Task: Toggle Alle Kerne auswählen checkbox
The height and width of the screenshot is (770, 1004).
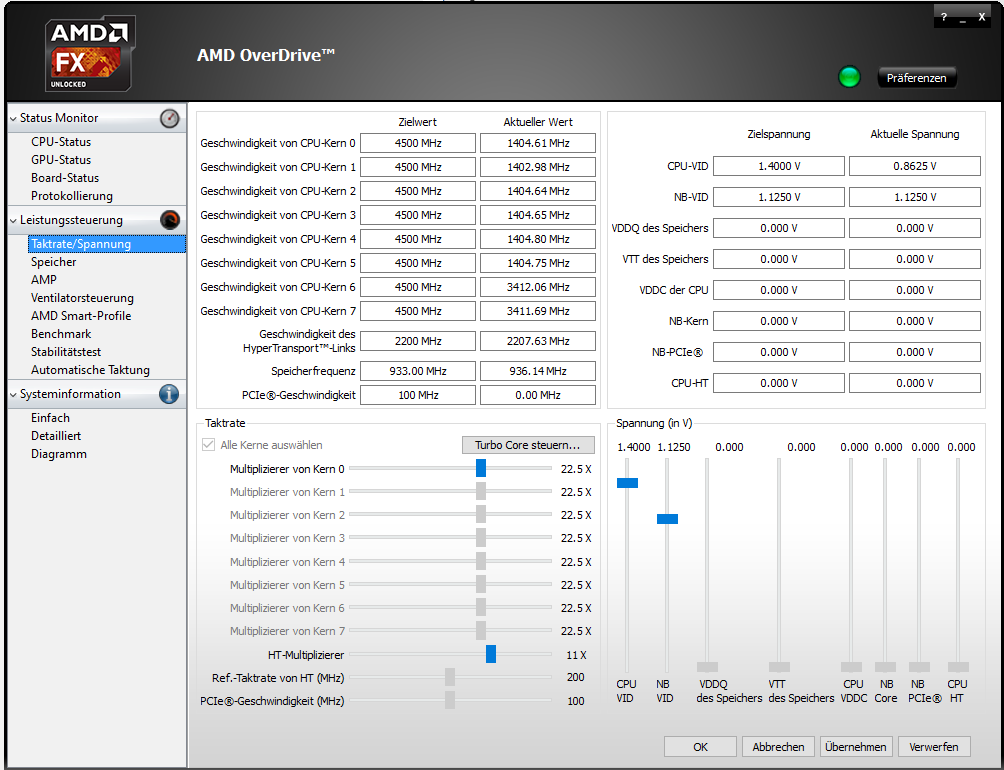Action: coord(208,445)
